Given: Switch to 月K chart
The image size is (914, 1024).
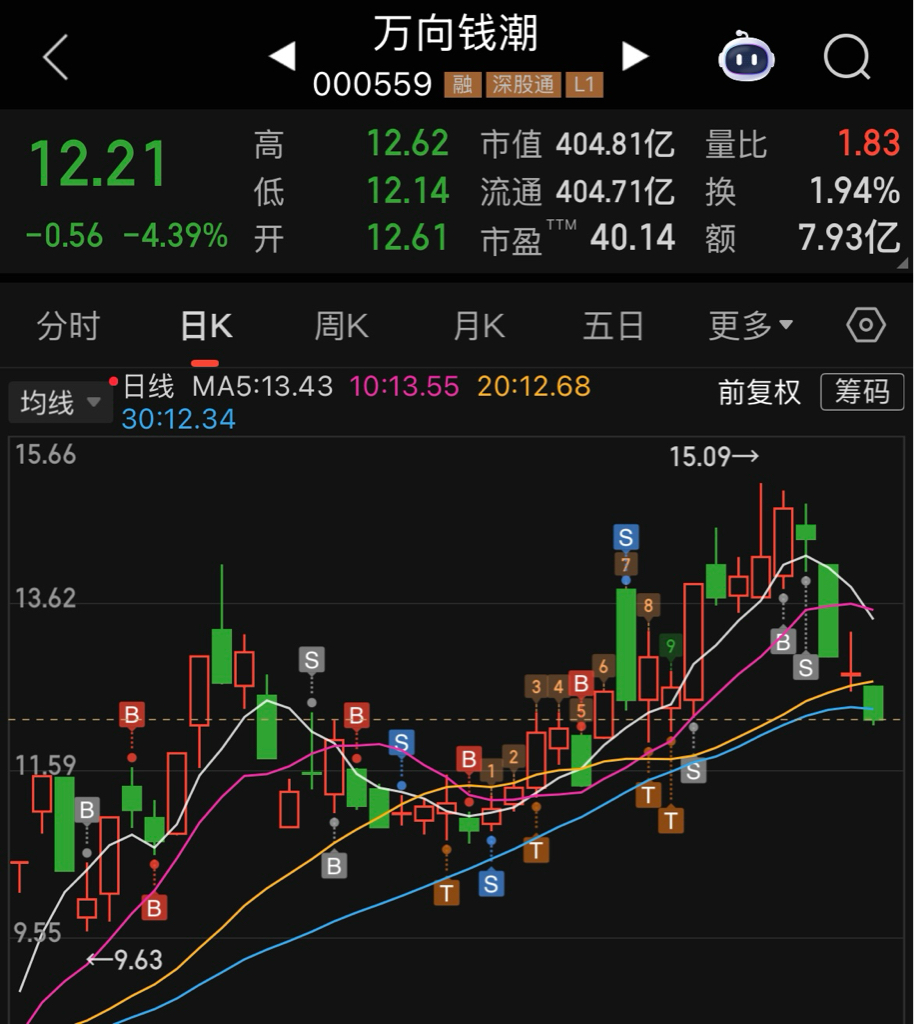Looking at the screenshot, I should [x=479, y=326].
